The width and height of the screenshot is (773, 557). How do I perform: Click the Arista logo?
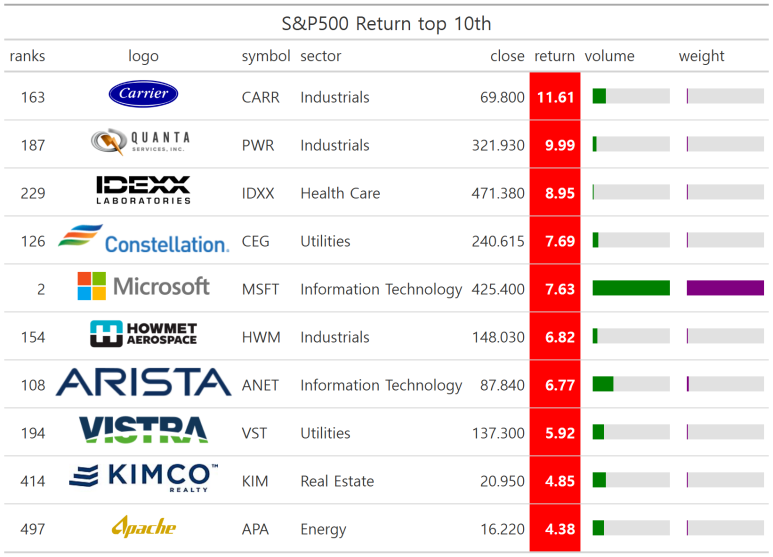[x=143, y=382]
